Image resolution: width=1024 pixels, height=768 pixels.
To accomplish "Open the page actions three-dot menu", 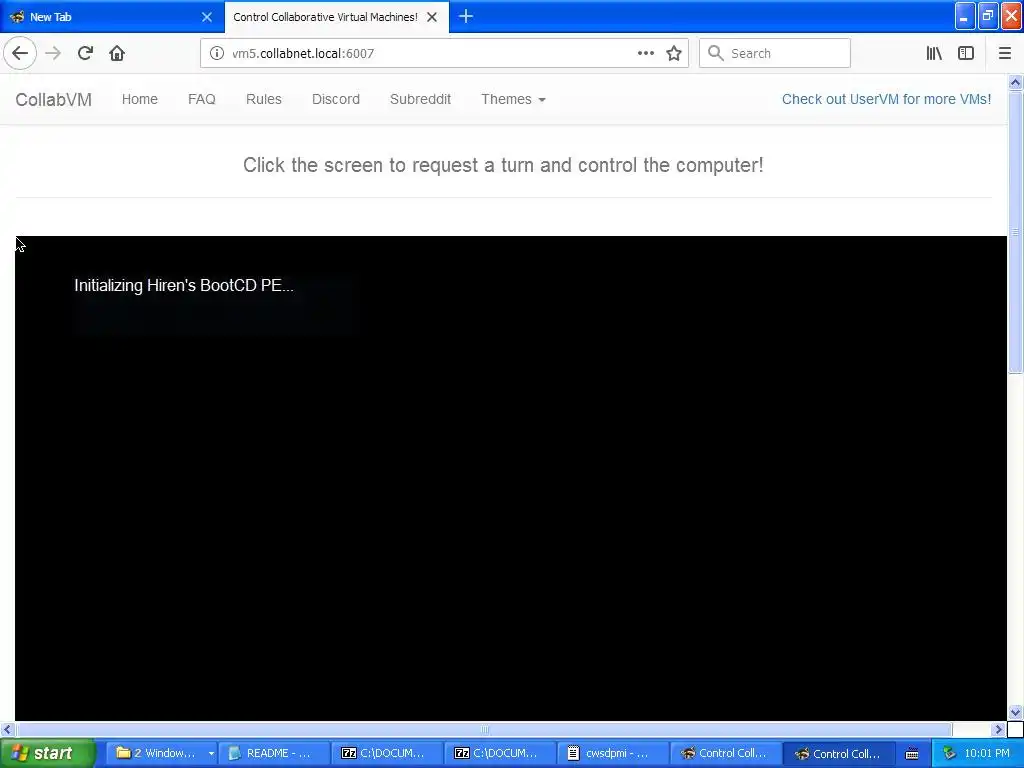I will 645,53.
